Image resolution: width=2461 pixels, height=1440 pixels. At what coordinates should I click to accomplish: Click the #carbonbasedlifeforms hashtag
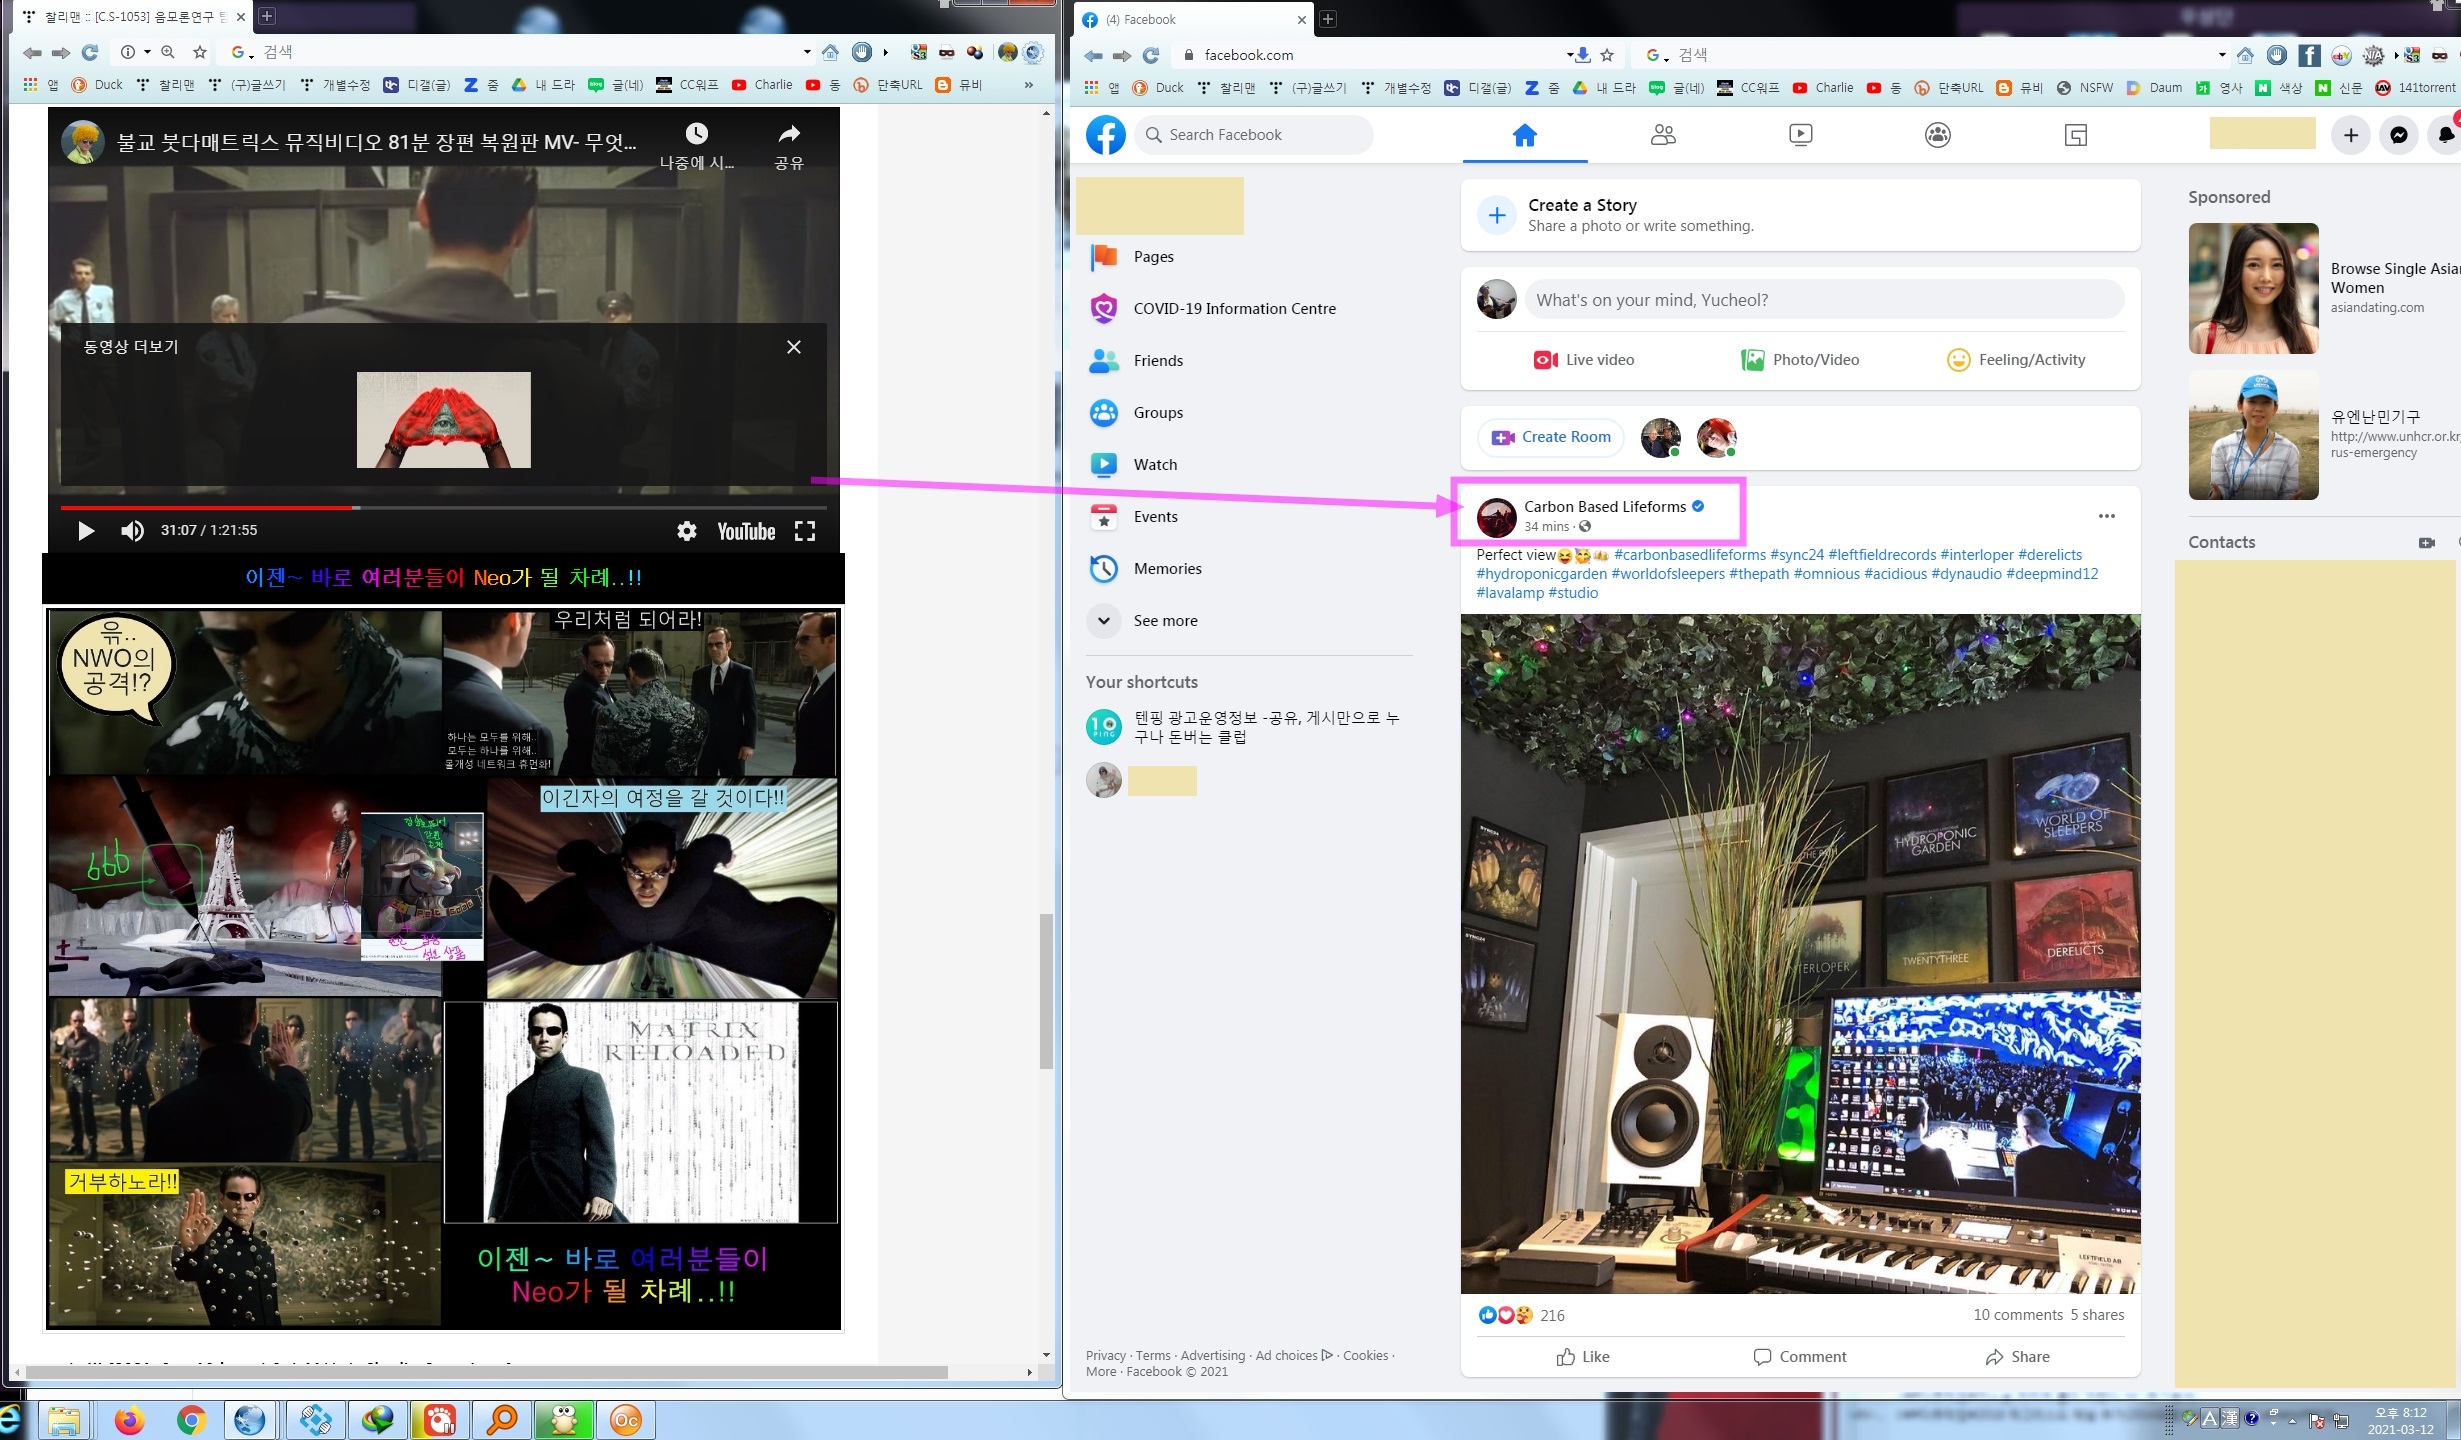[x=1689, y=555]
